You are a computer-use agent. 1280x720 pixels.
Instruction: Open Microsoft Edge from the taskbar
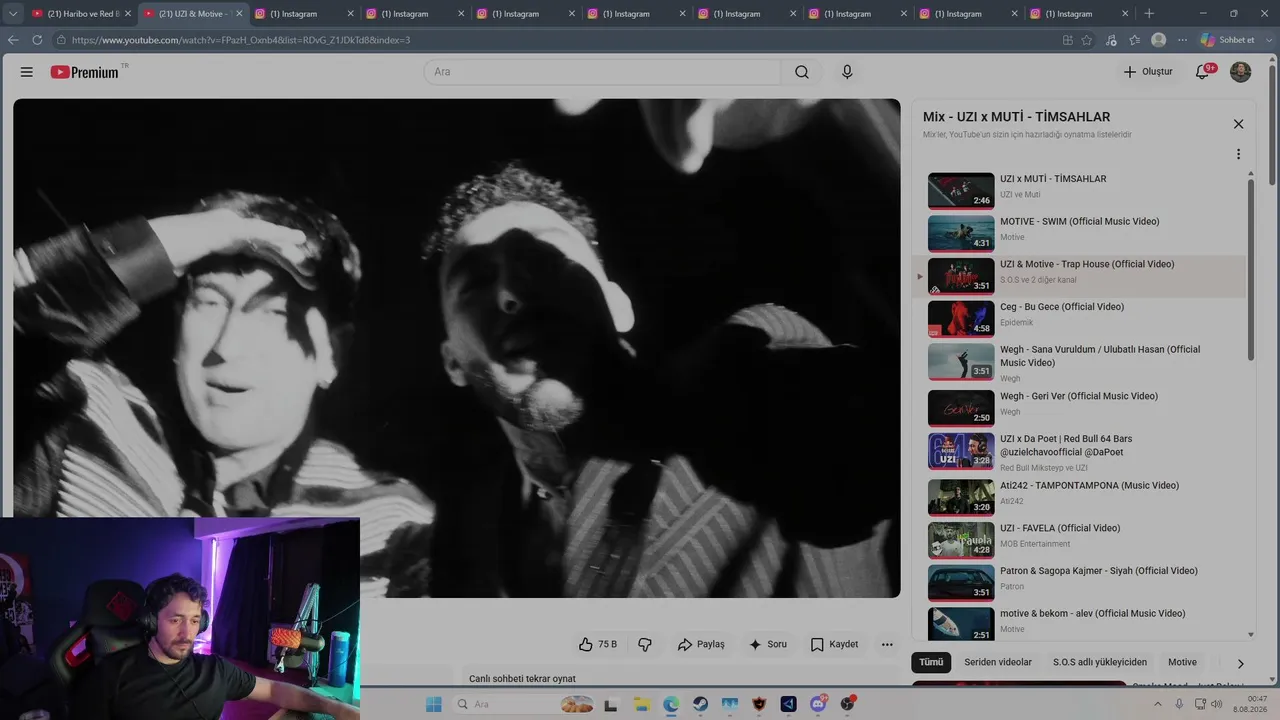[x=671, y=704]
